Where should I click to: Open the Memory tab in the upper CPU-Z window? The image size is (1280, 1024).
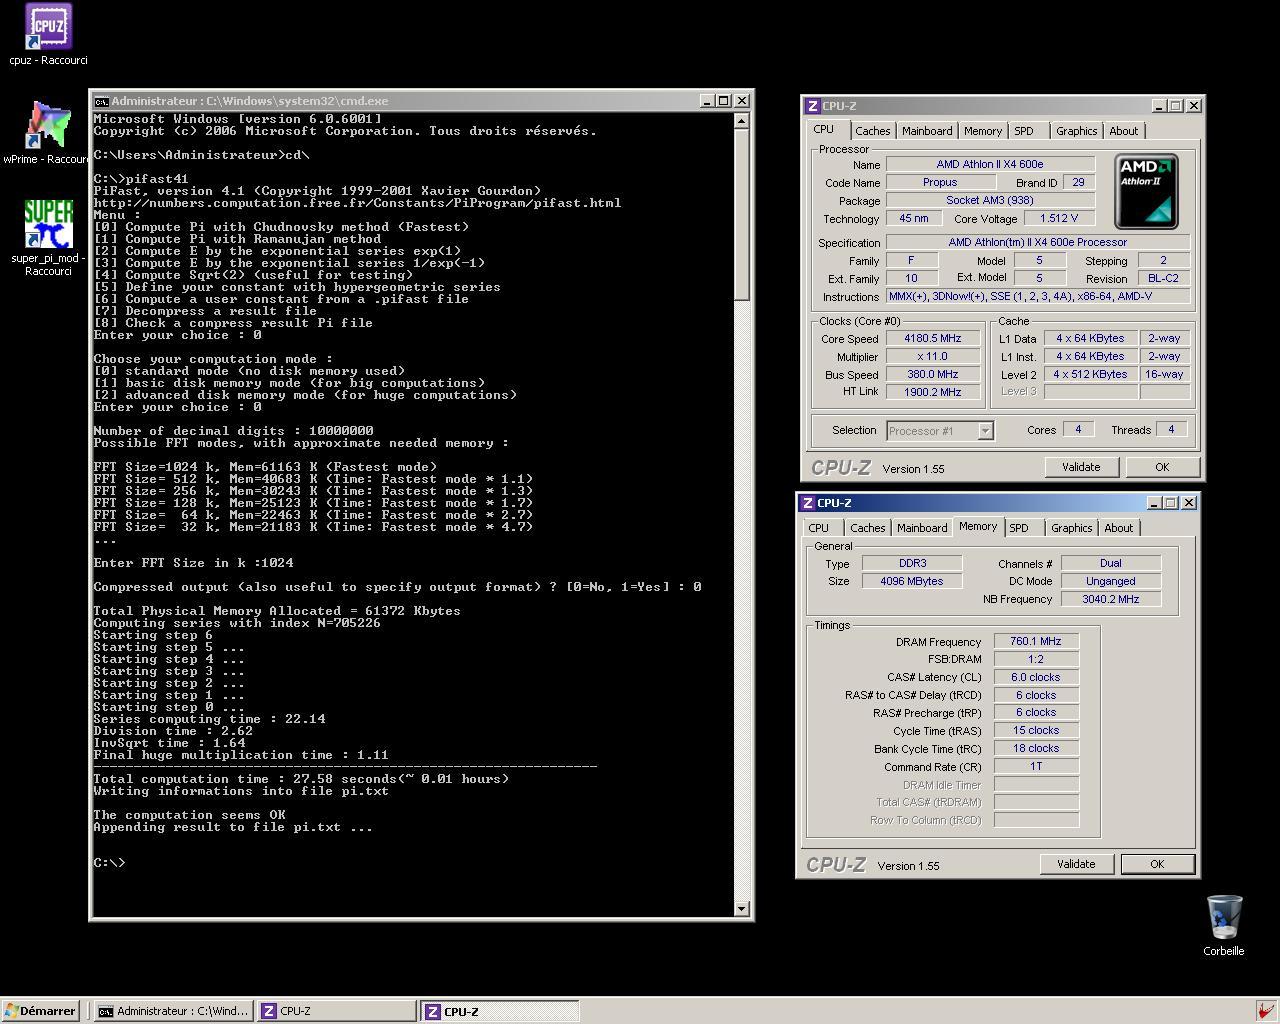[983, 131]
